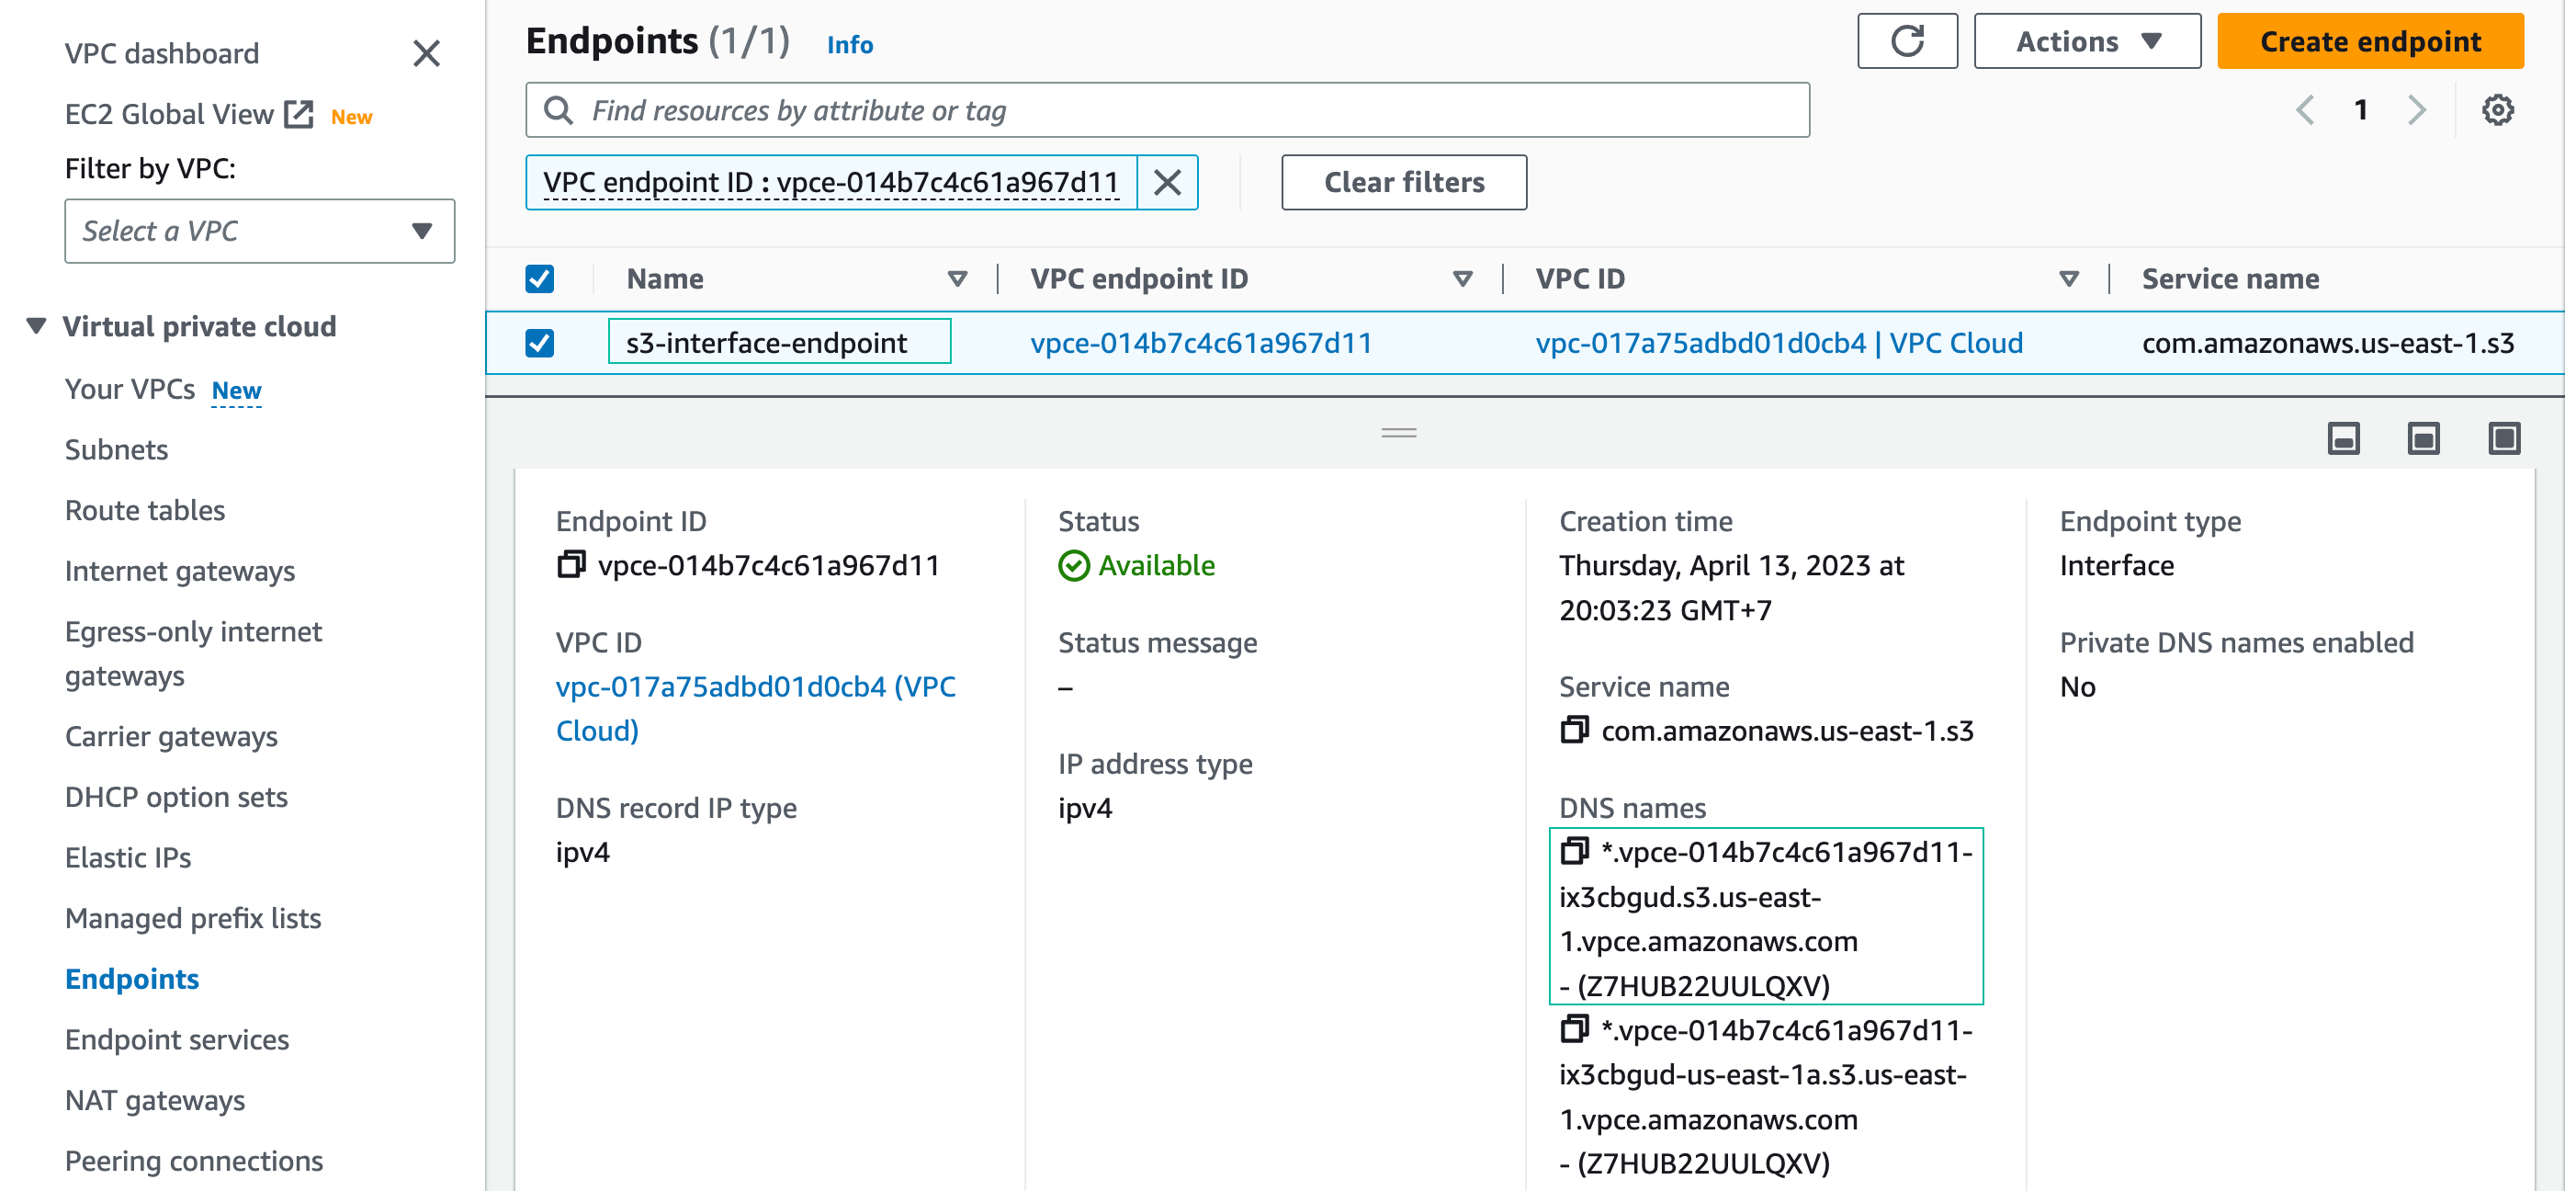Collapse the Virtual private cloud section
Screen dimensions: 2576x1191
(x=37, y=326)
